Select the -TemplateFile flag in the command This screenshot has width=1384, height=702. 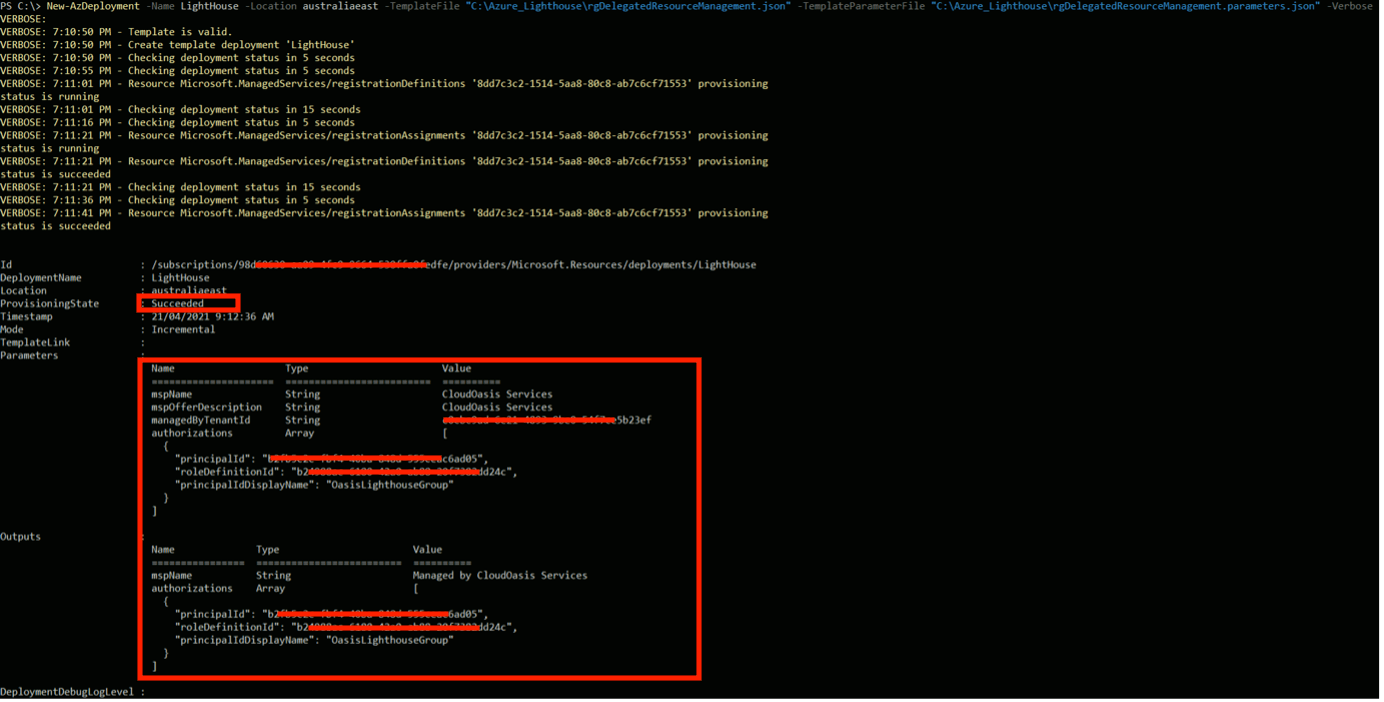pyautogui.click(x=418, y=6)
